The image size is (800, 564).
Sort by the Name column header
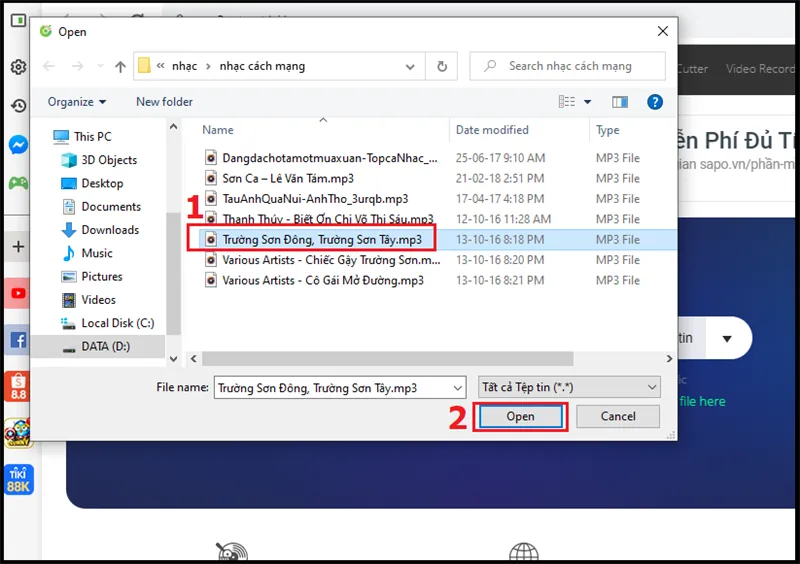pyautogui.click(x=218, y=130)
